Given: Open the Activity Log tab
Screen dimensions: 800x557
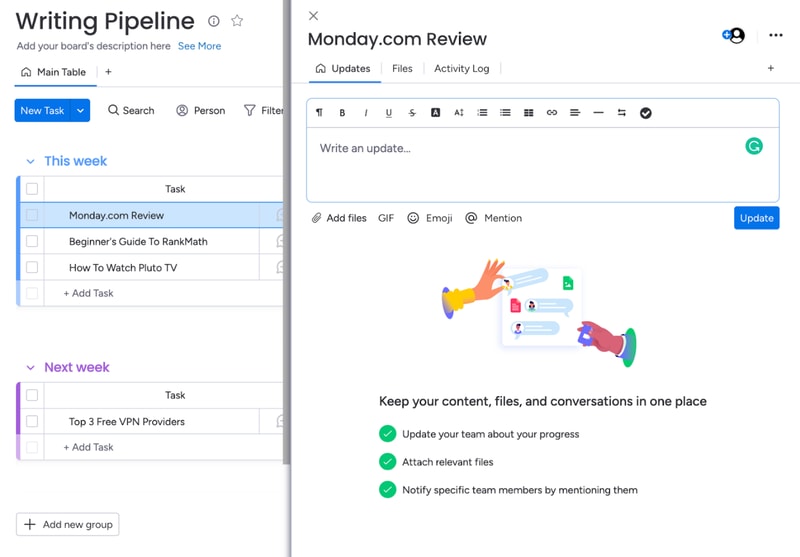Looking at the screenshot, I should point(461,68).
